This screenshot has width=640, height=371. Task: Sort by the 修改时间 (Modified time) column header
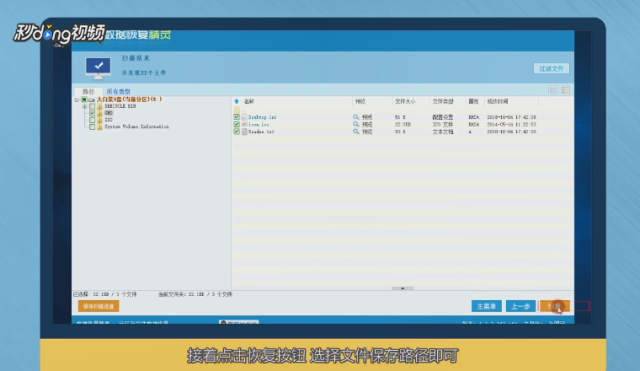pyautogui.click(x=498, y=101)
